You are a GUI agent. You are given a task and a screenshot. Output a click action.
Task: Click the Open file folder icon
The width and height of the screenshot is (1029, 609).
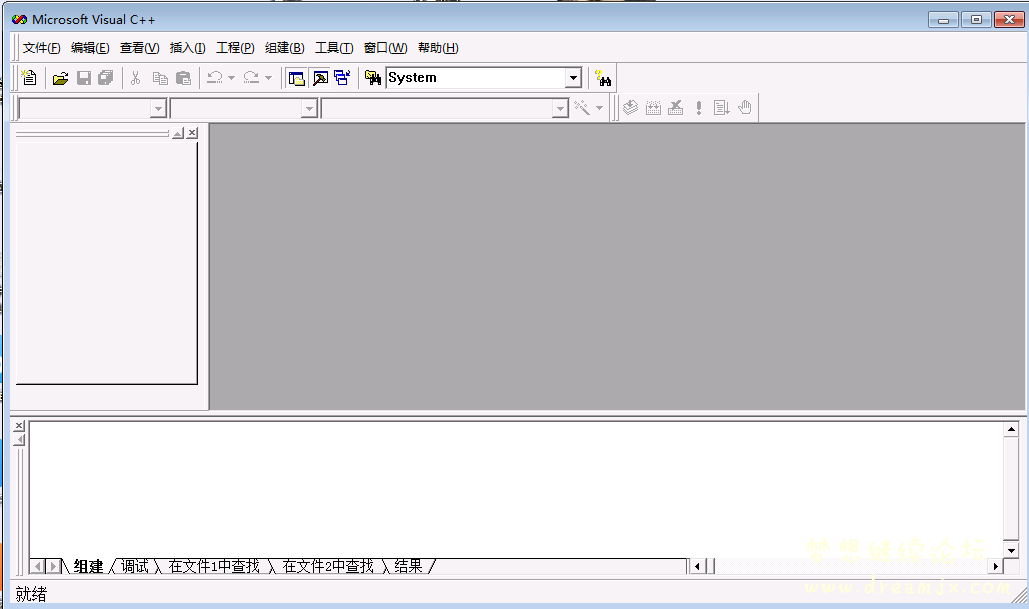pos(60,78)
